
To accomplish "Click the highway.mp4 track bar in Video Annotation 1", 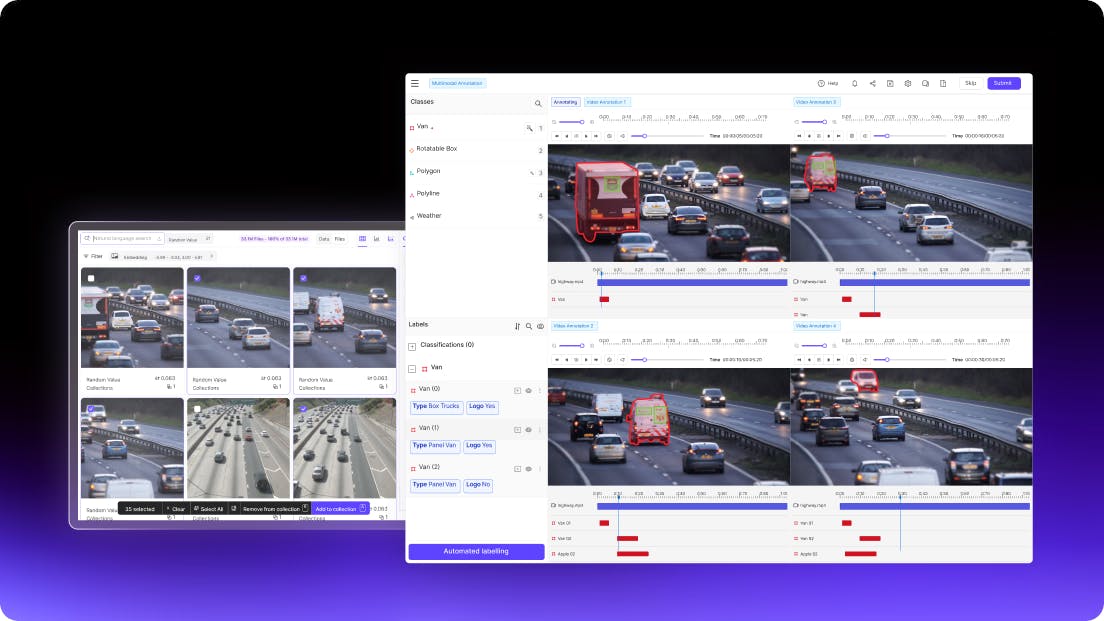I will (692, 282).
